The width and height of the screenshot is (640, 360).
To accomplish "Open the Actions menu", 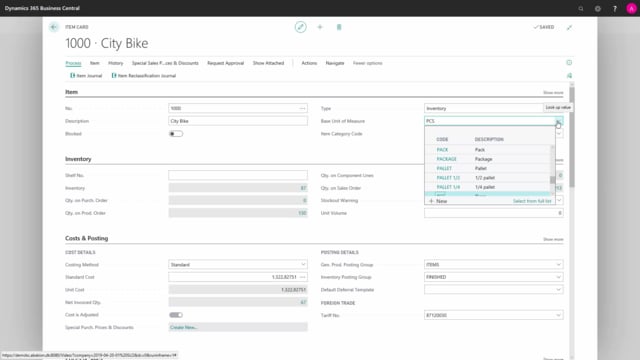I will tap(309, 63).
